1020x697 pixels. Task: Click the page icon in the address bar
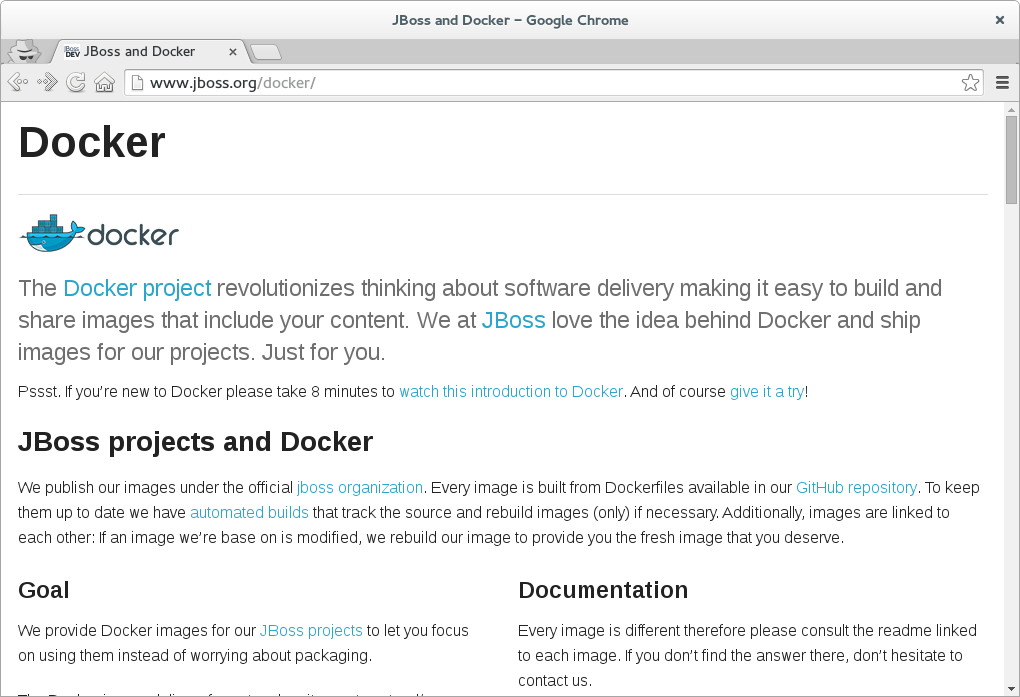pyautogui.click(x=136, y=82)
